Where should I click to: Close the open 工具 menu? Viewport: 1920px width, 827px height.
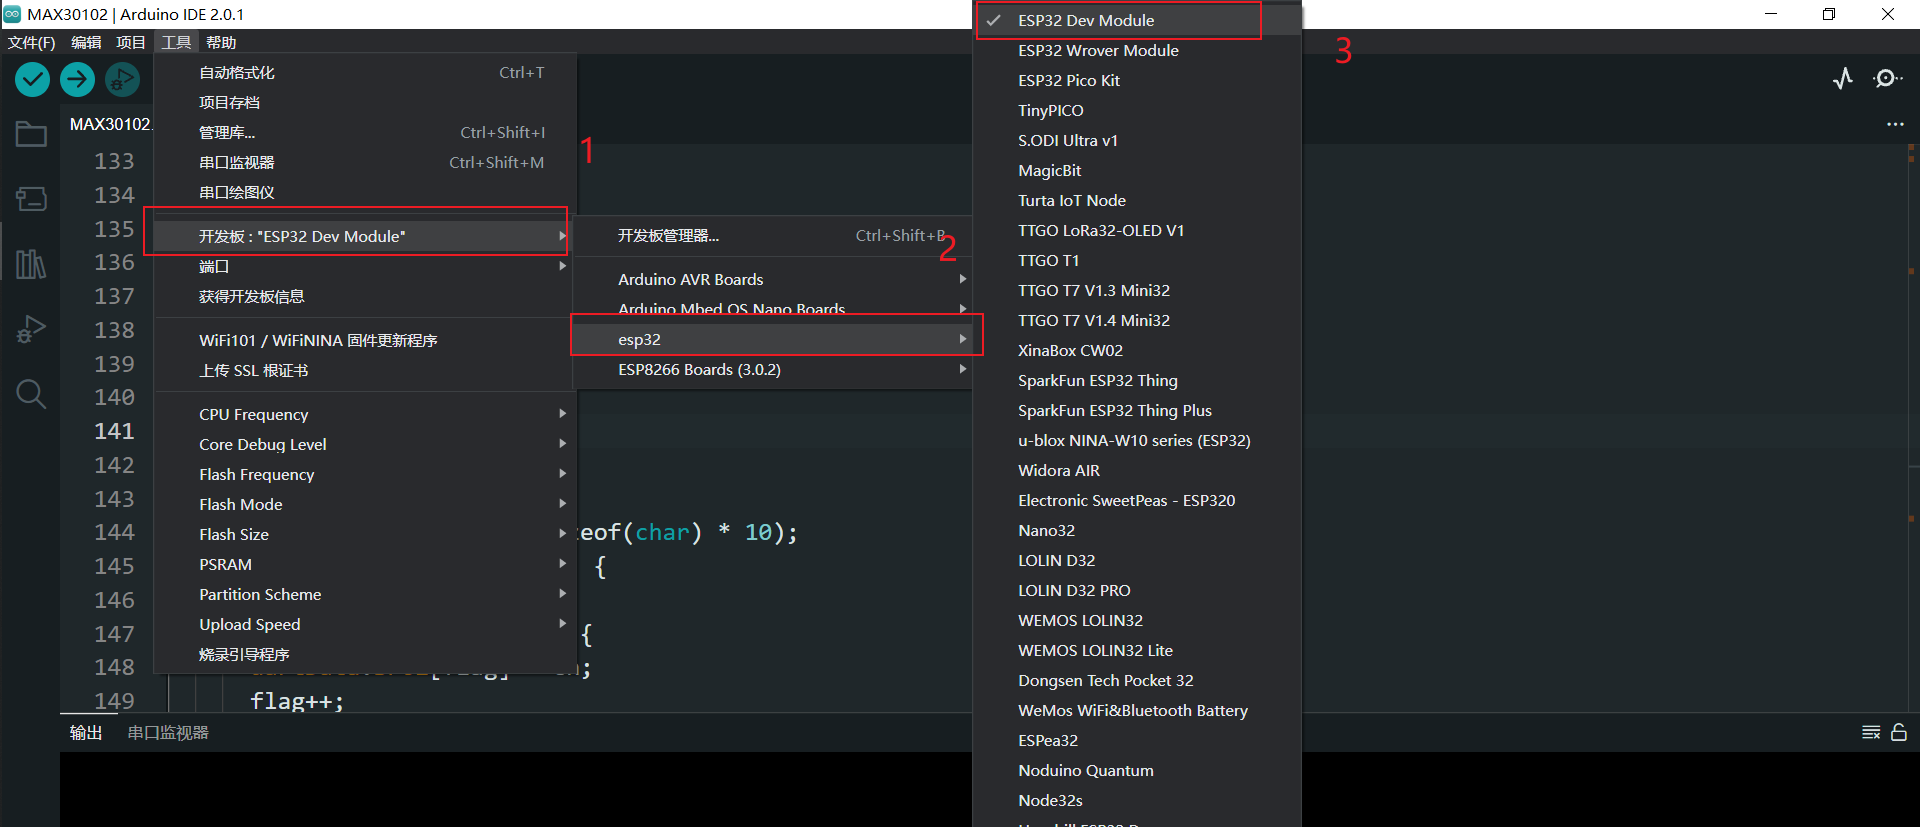pos(176,42)
